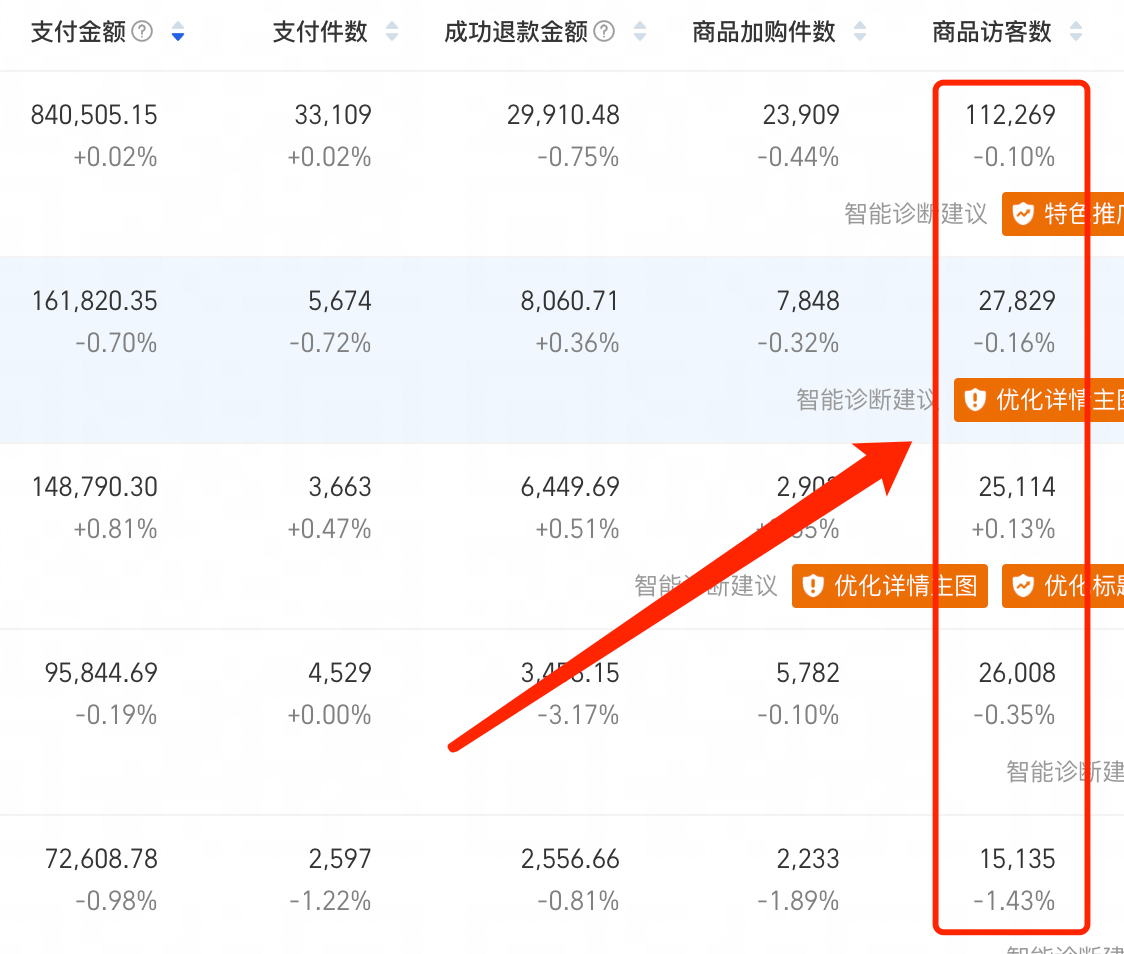Click the 成功退款金额 column header

pos(516,32)
